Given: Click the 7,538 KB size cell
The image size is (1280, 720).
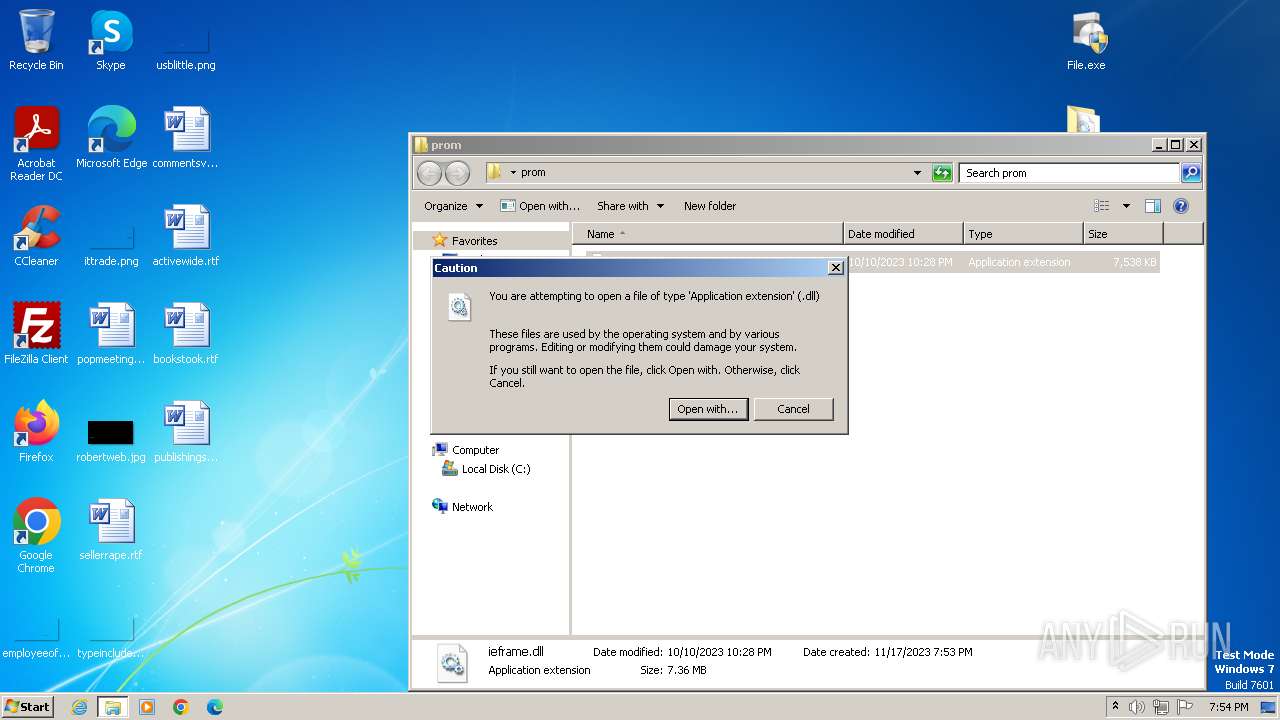Looking at the screenshot, I should click(x=1134, y=262).
